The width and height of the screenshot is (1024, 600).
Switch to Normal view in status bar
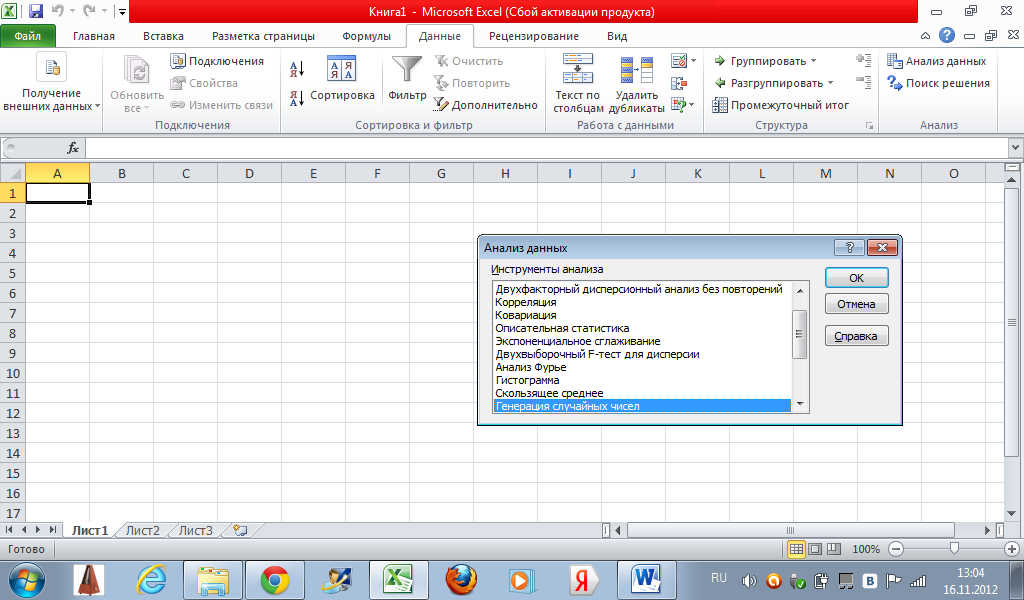[x=796, y=549]
